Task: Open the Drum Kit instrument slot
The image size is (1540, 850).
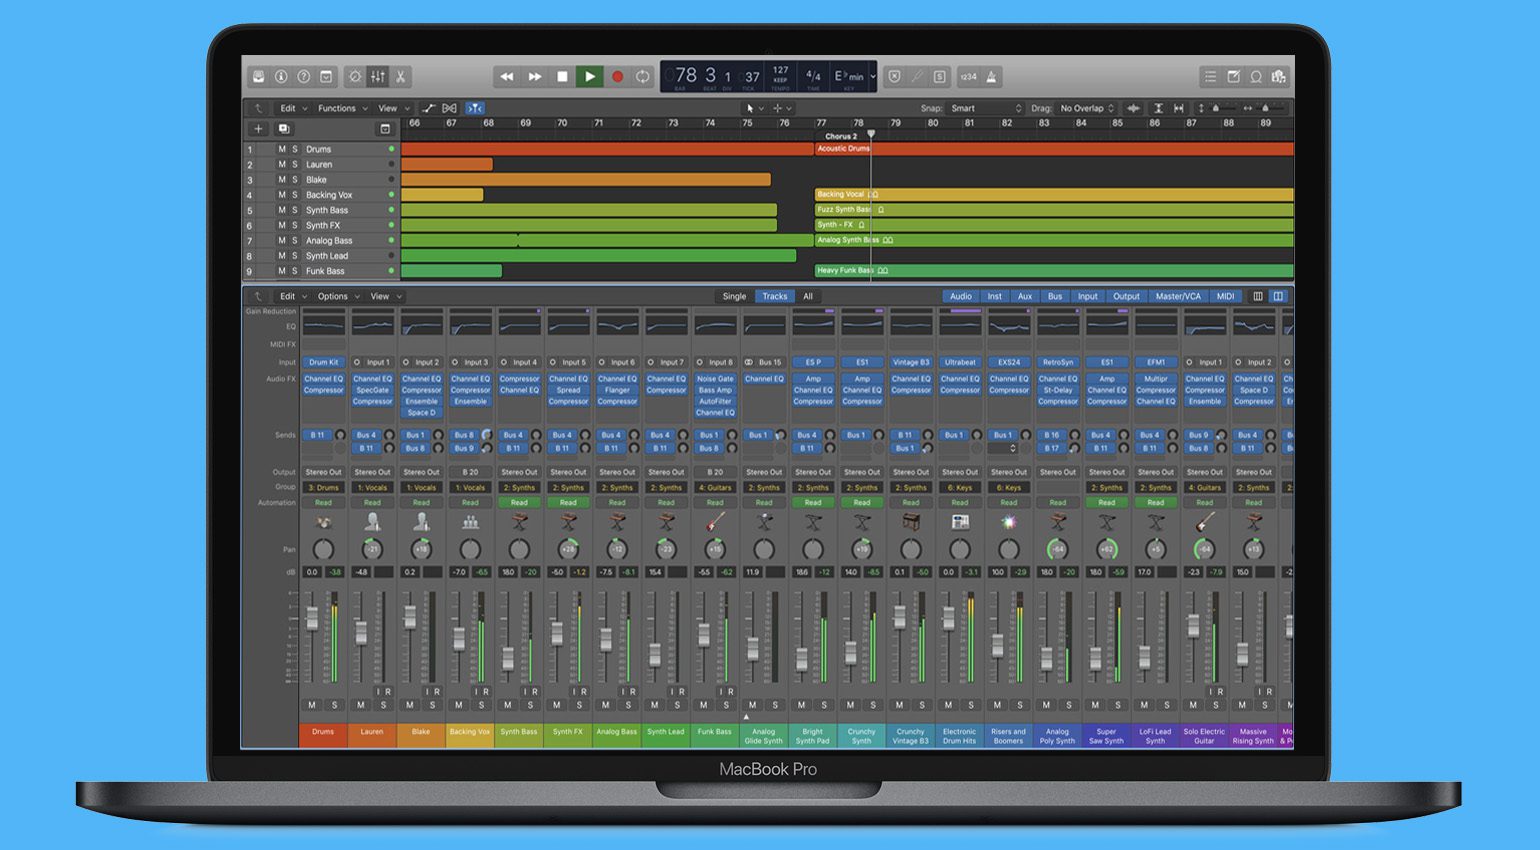Action: pos(324,362)
